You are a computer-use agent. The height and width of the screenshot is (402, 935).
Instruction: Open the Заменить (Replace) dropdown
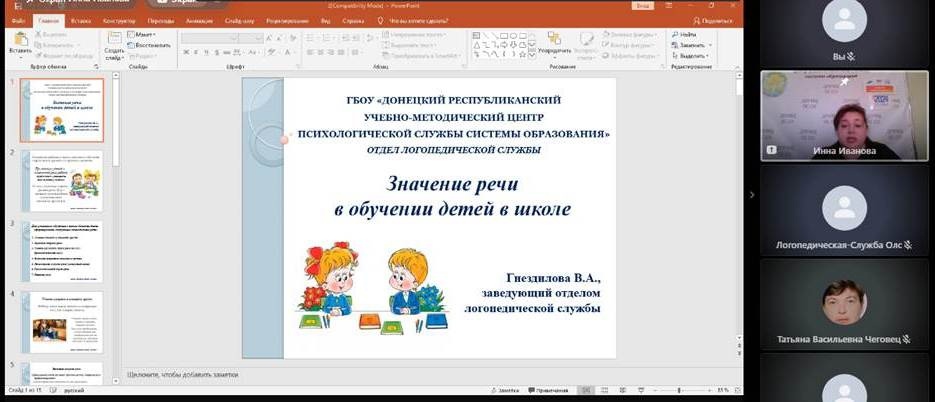(692, 45)
